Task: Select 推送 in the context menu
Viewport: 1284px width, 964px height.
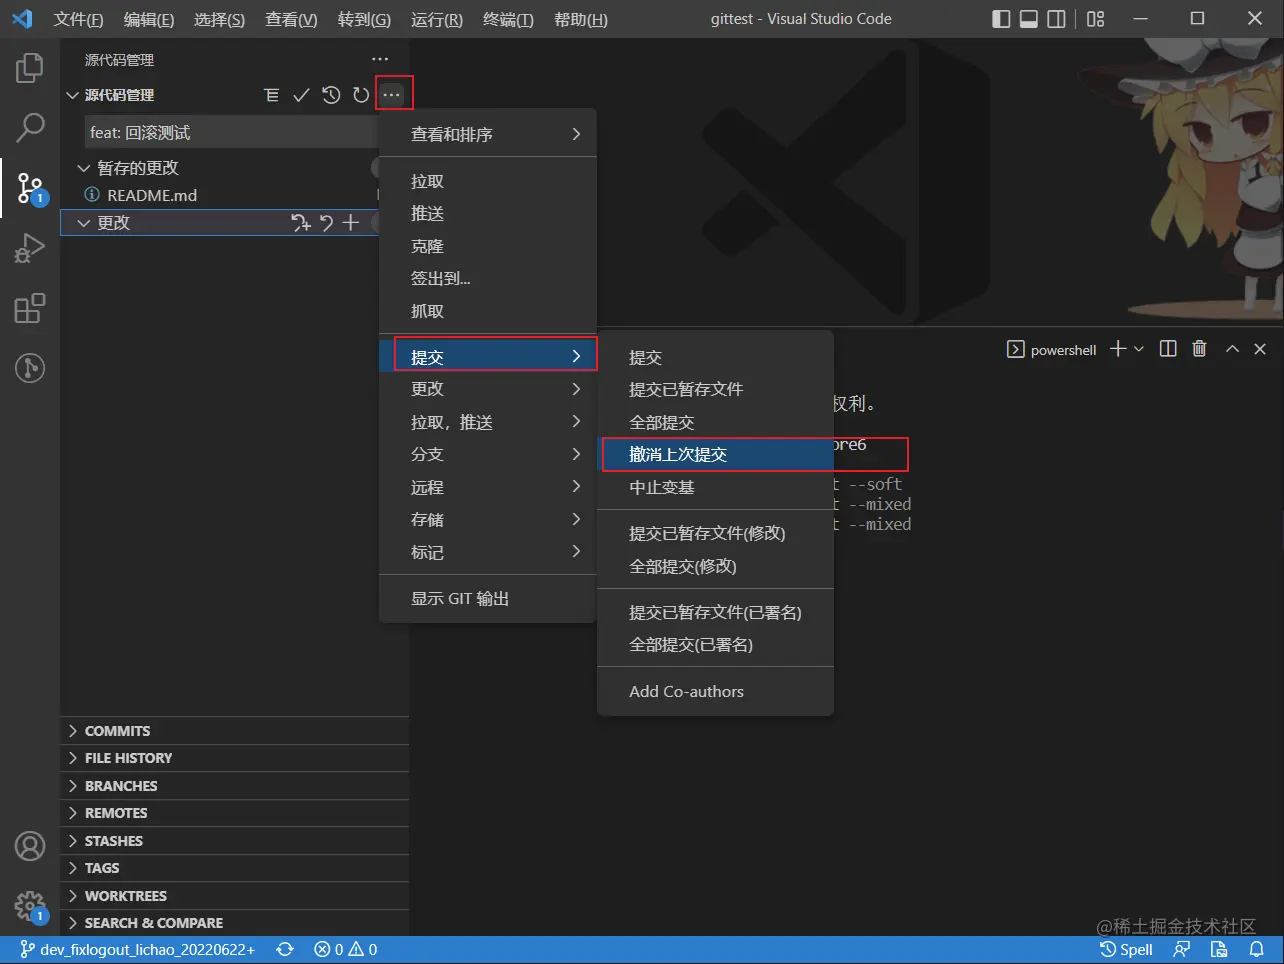Action: click(488, 213)
